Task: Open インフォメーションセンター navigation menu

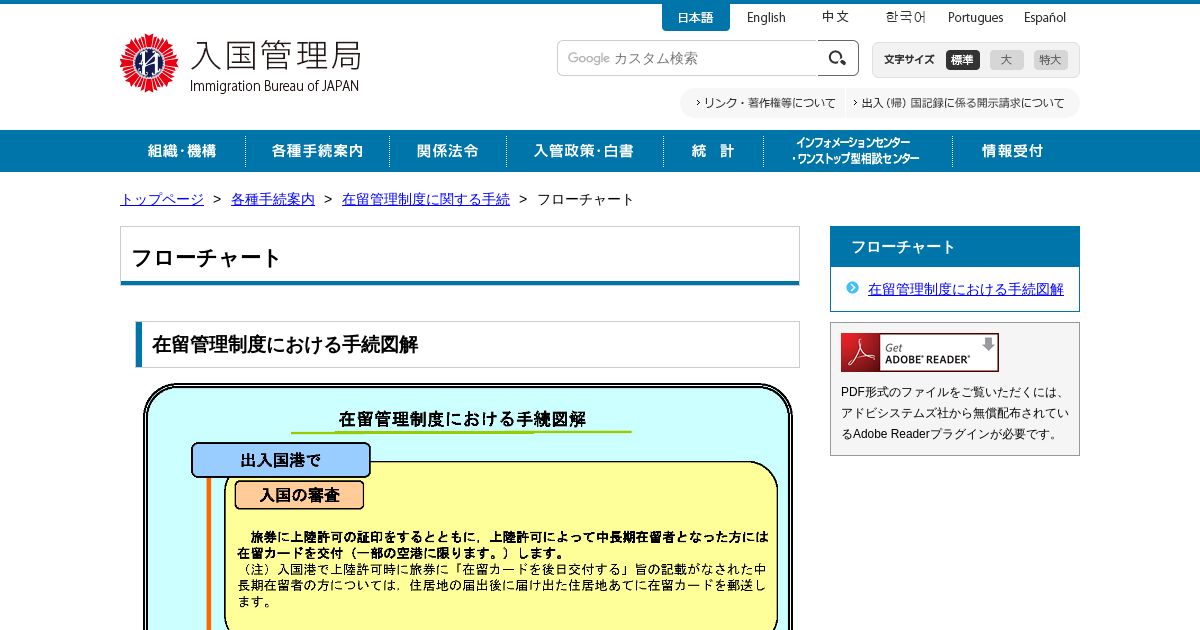Action: pos(857,151)
